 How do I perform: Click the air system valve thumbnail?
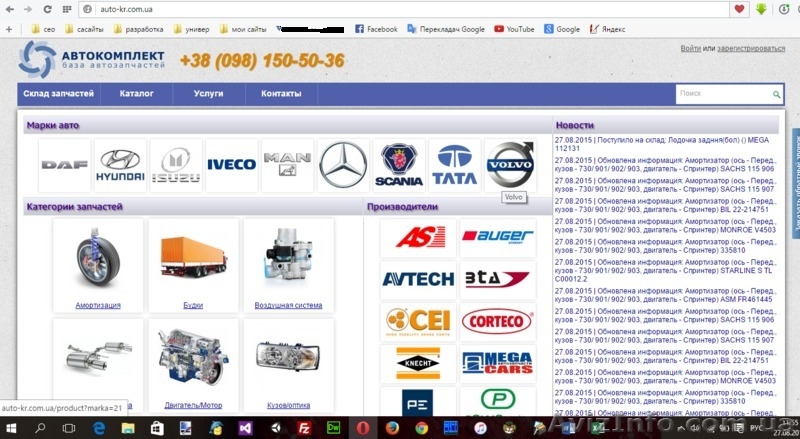tap(288, 254)
